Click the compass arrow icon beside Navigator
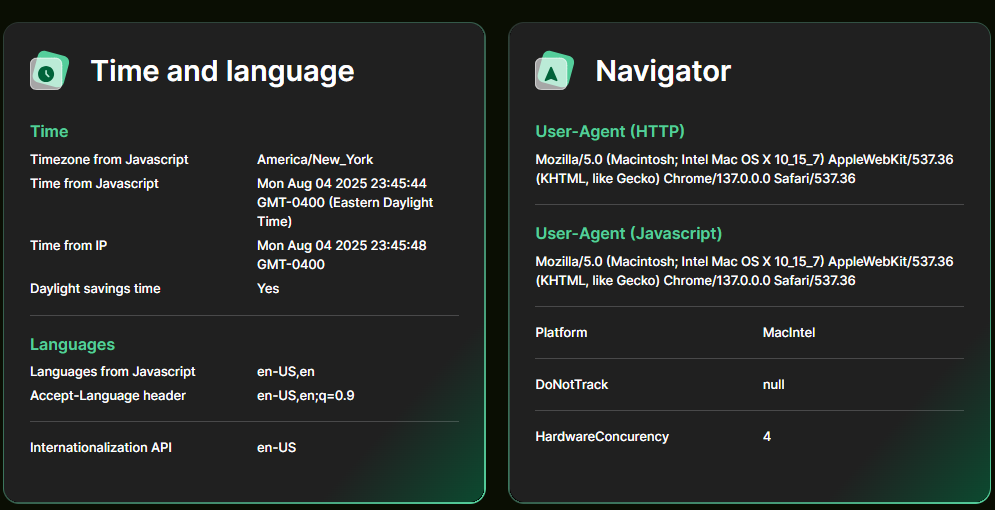Screen dimensions: 995x510 [x=552, y=72]
